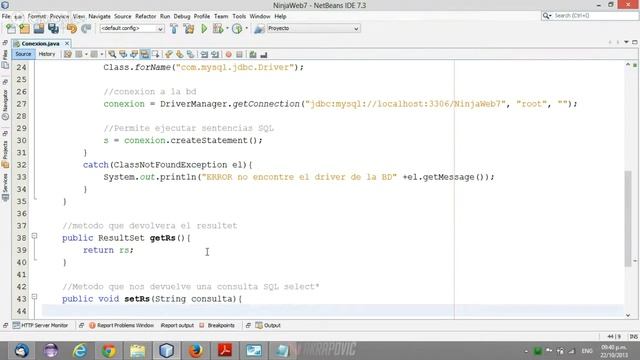Collapse setRs method fold at line 43

(x=34, y=297)
